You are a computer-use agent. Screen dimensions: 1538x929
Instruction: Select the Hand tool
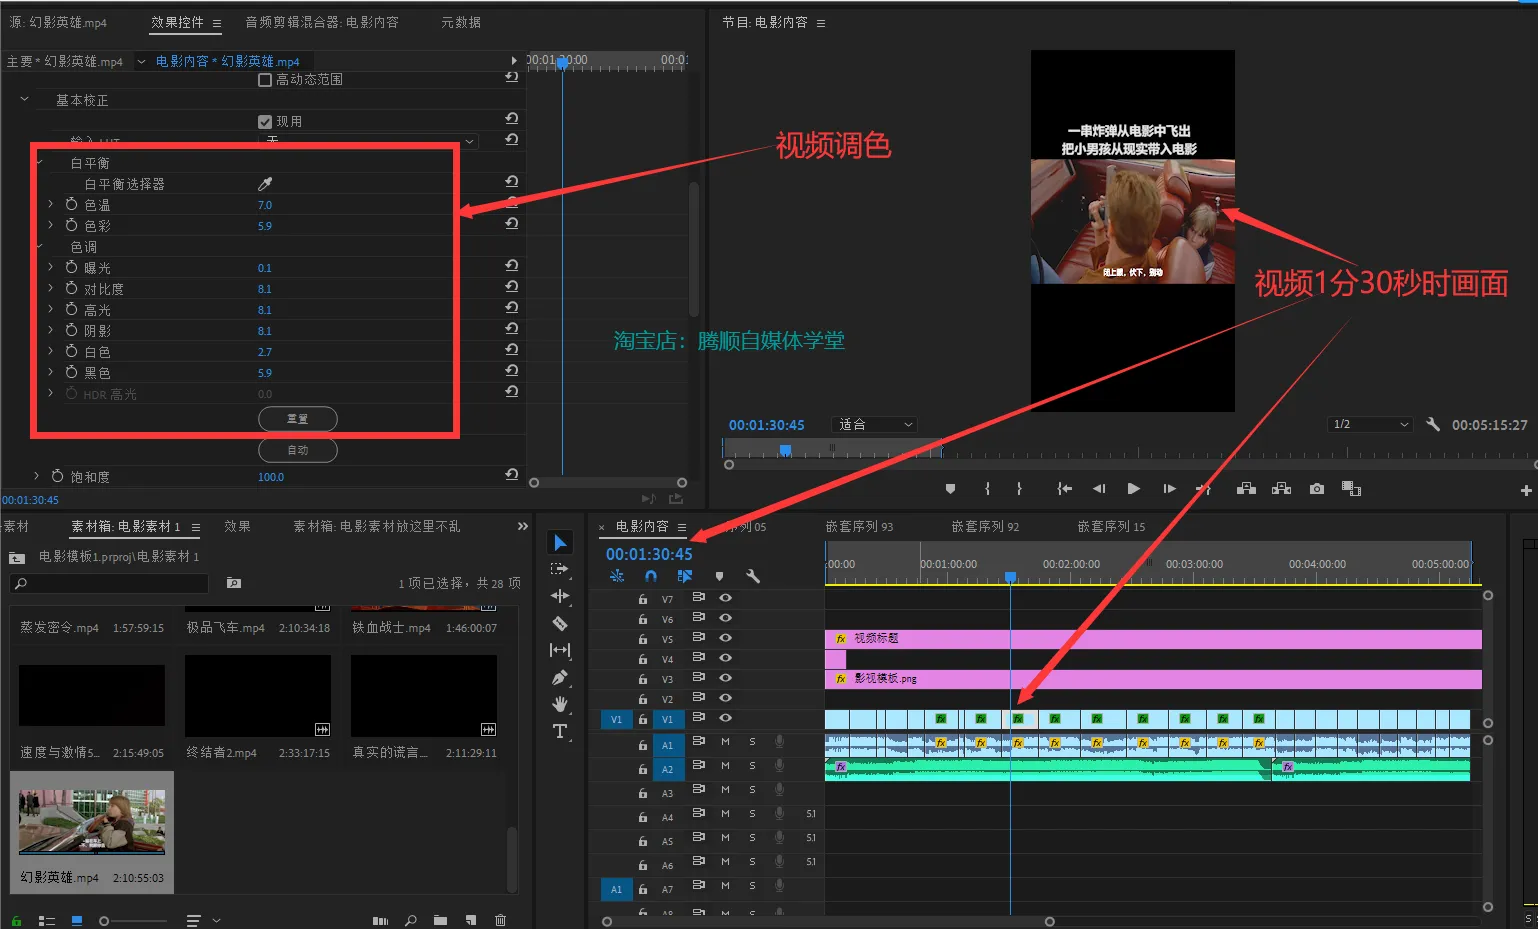point(560,704)
